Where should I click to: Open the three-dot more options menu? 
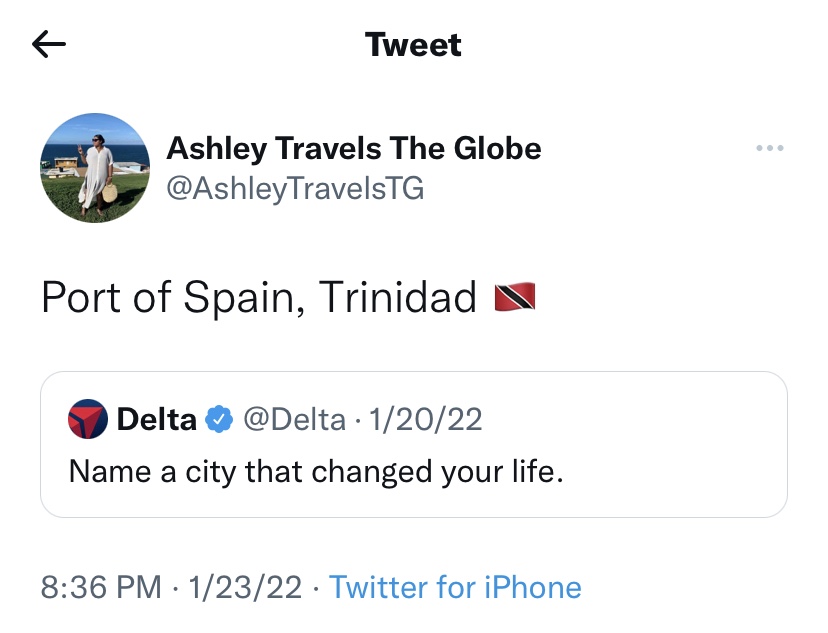[770, 149]
